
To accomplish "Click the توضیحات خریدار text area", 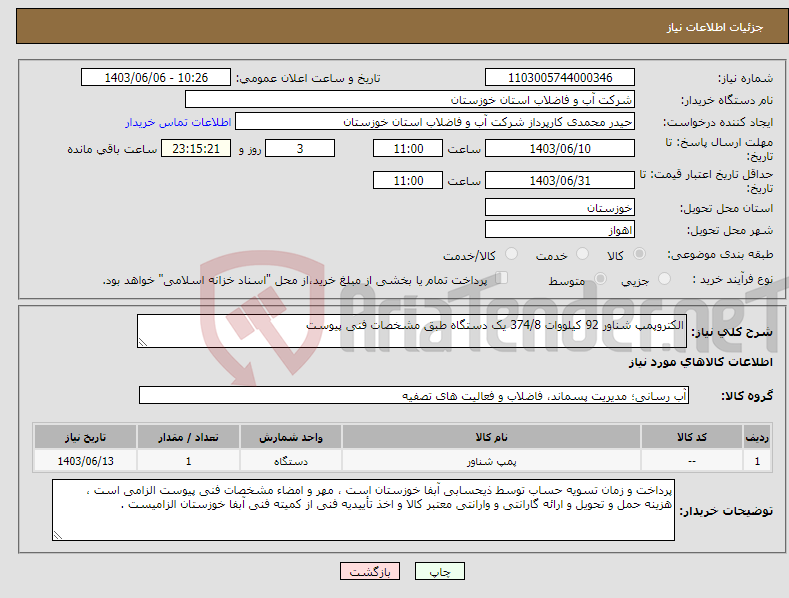I will (x=363, y=510).
